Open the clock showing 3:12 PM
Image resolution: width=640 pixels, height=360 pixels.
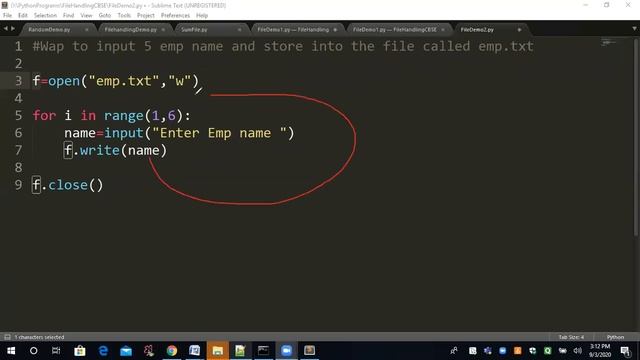pyautogui.click(x=600, y=351)
